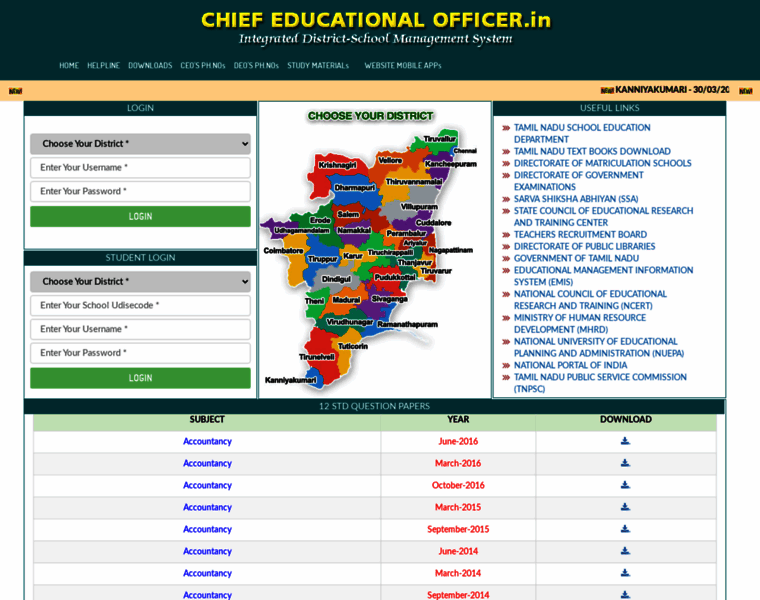Click Accountancy subject in March-2015 row

coord(207,507)
